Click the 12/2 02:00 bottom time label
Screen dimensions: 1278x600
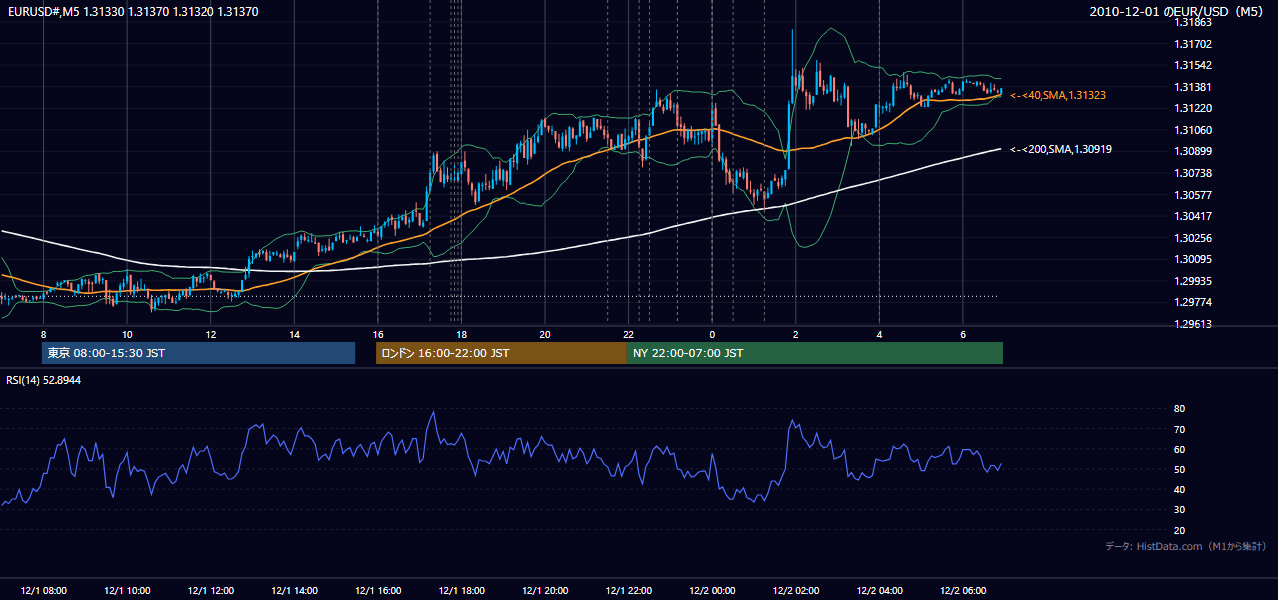pos(796,591)
